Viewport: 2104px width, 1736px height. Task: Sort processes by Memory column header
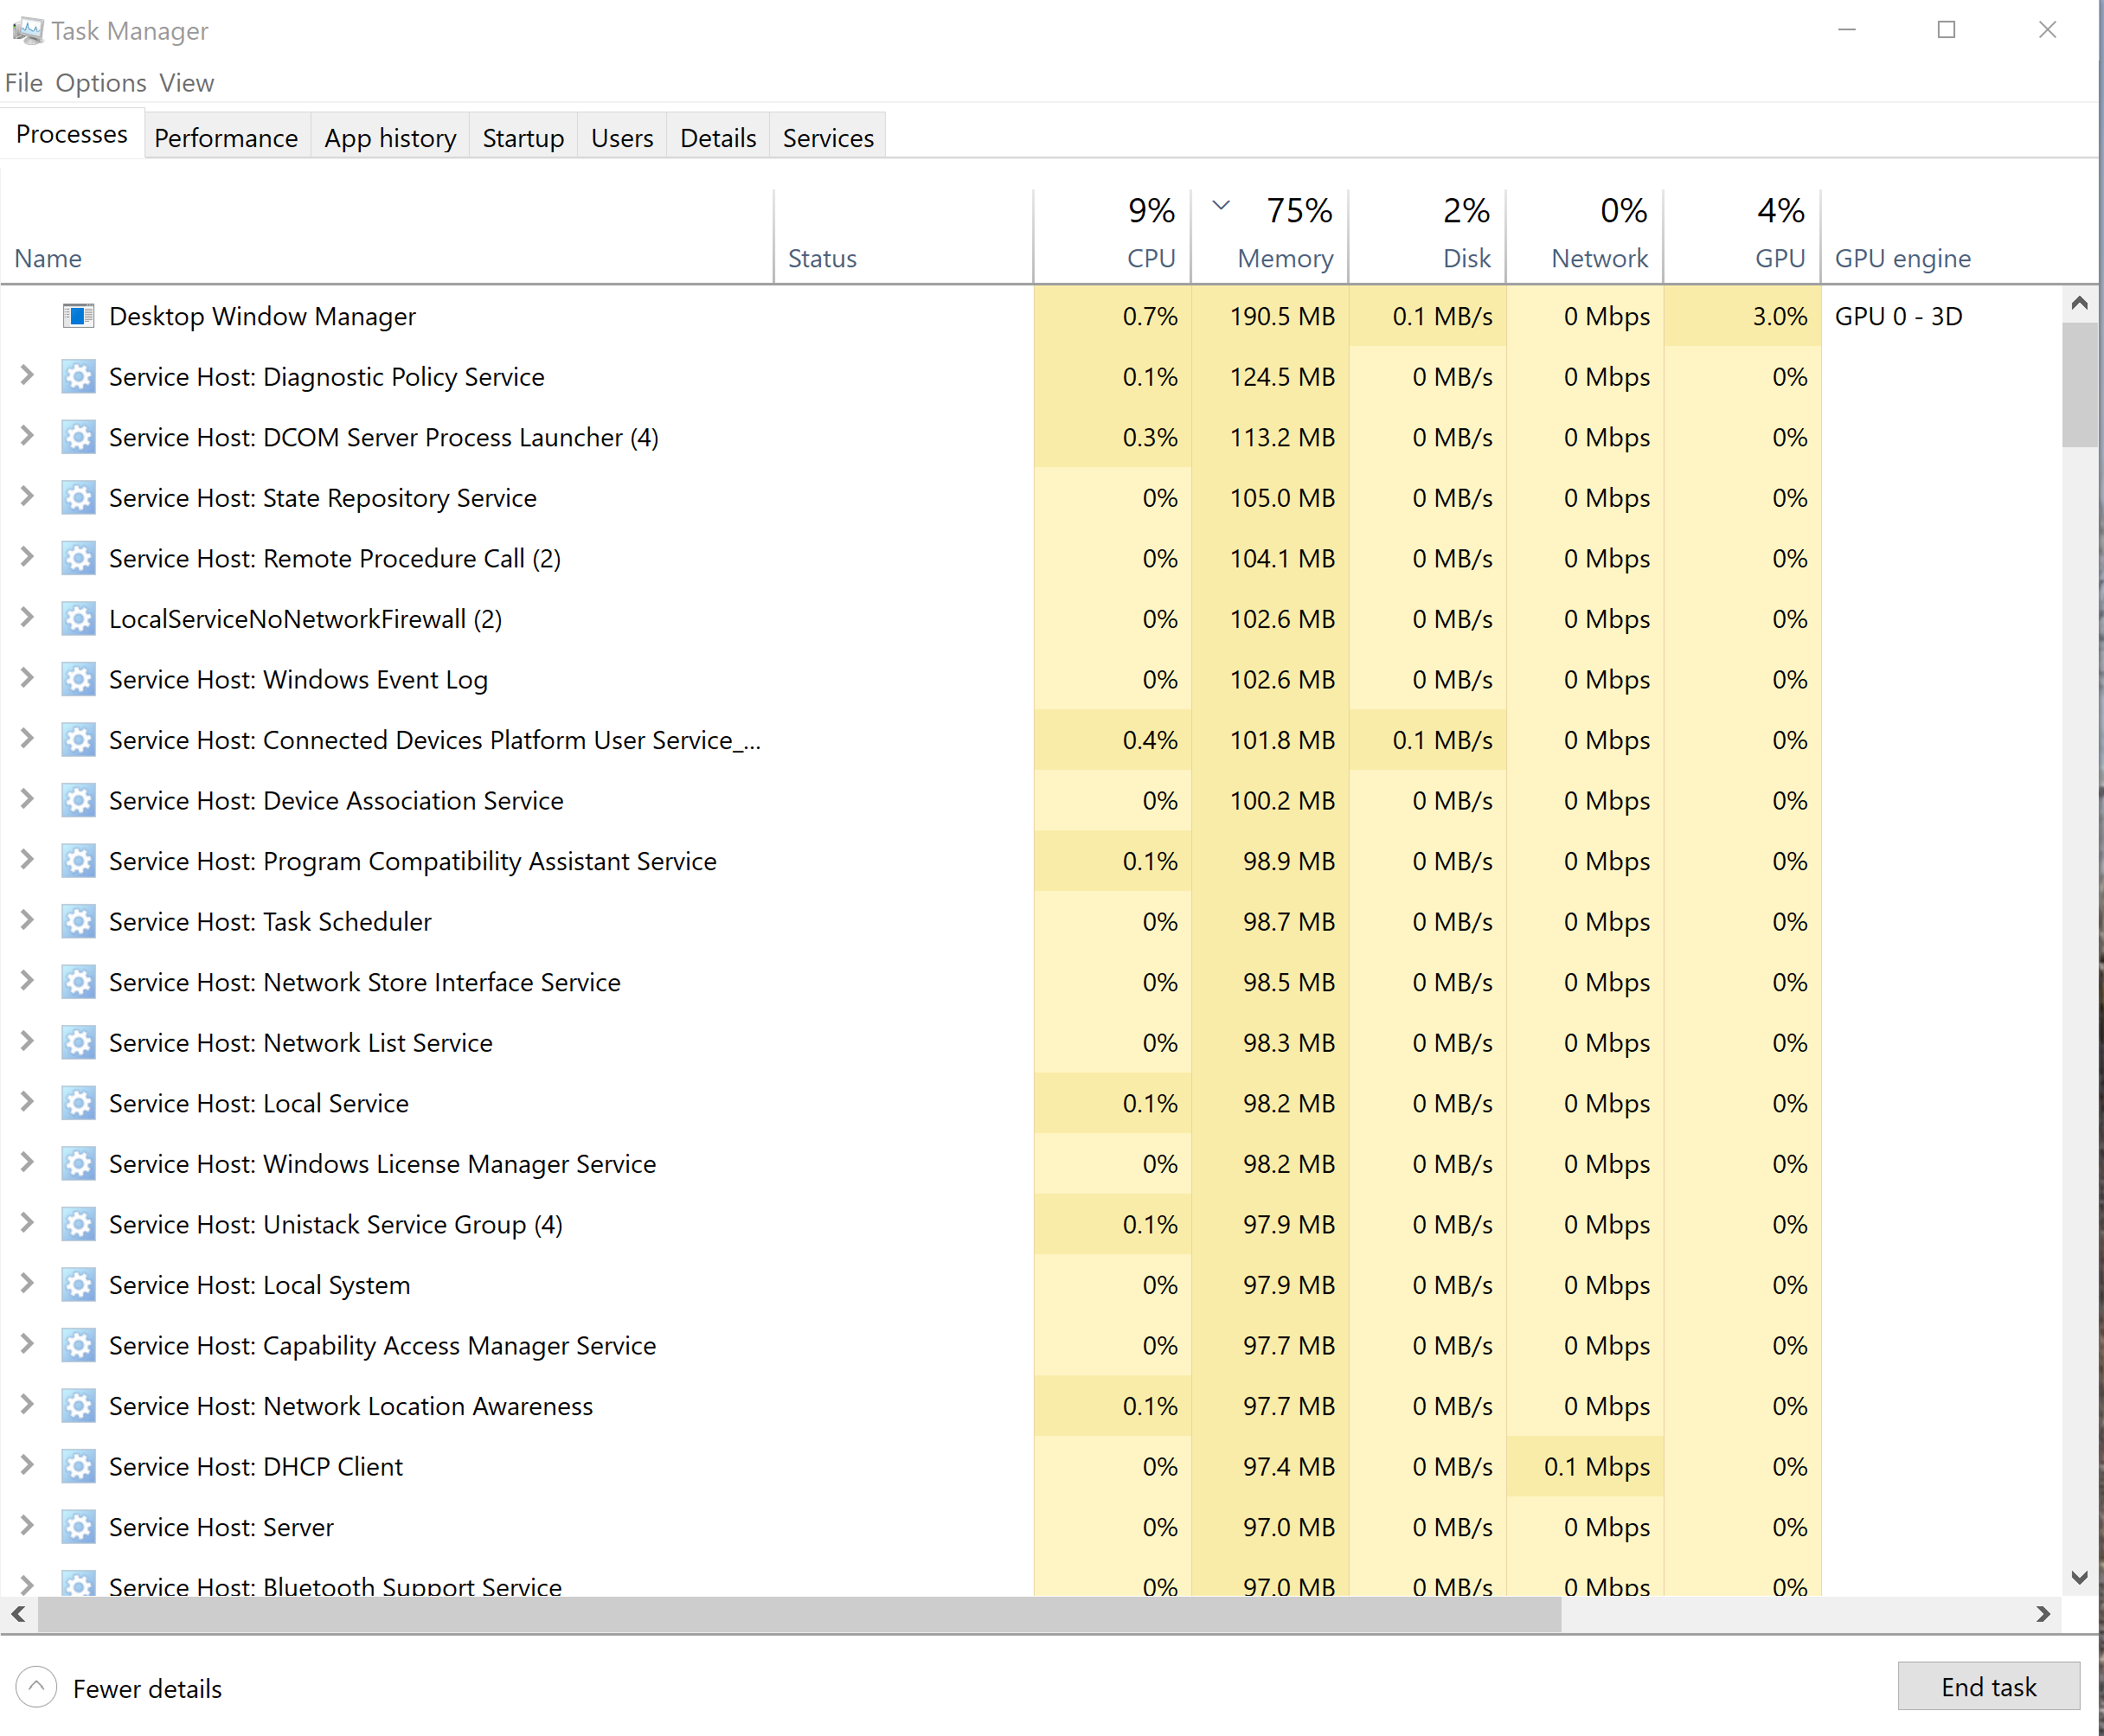coord(1284,258)
